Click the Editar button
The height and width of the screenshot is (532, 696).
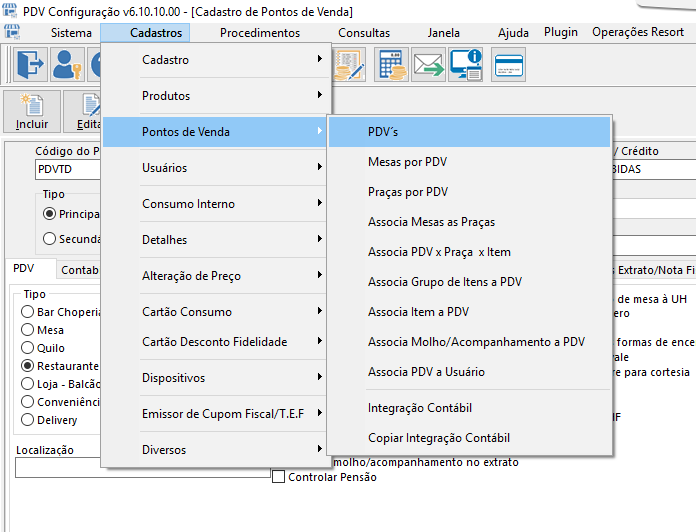tap(83, 111)
